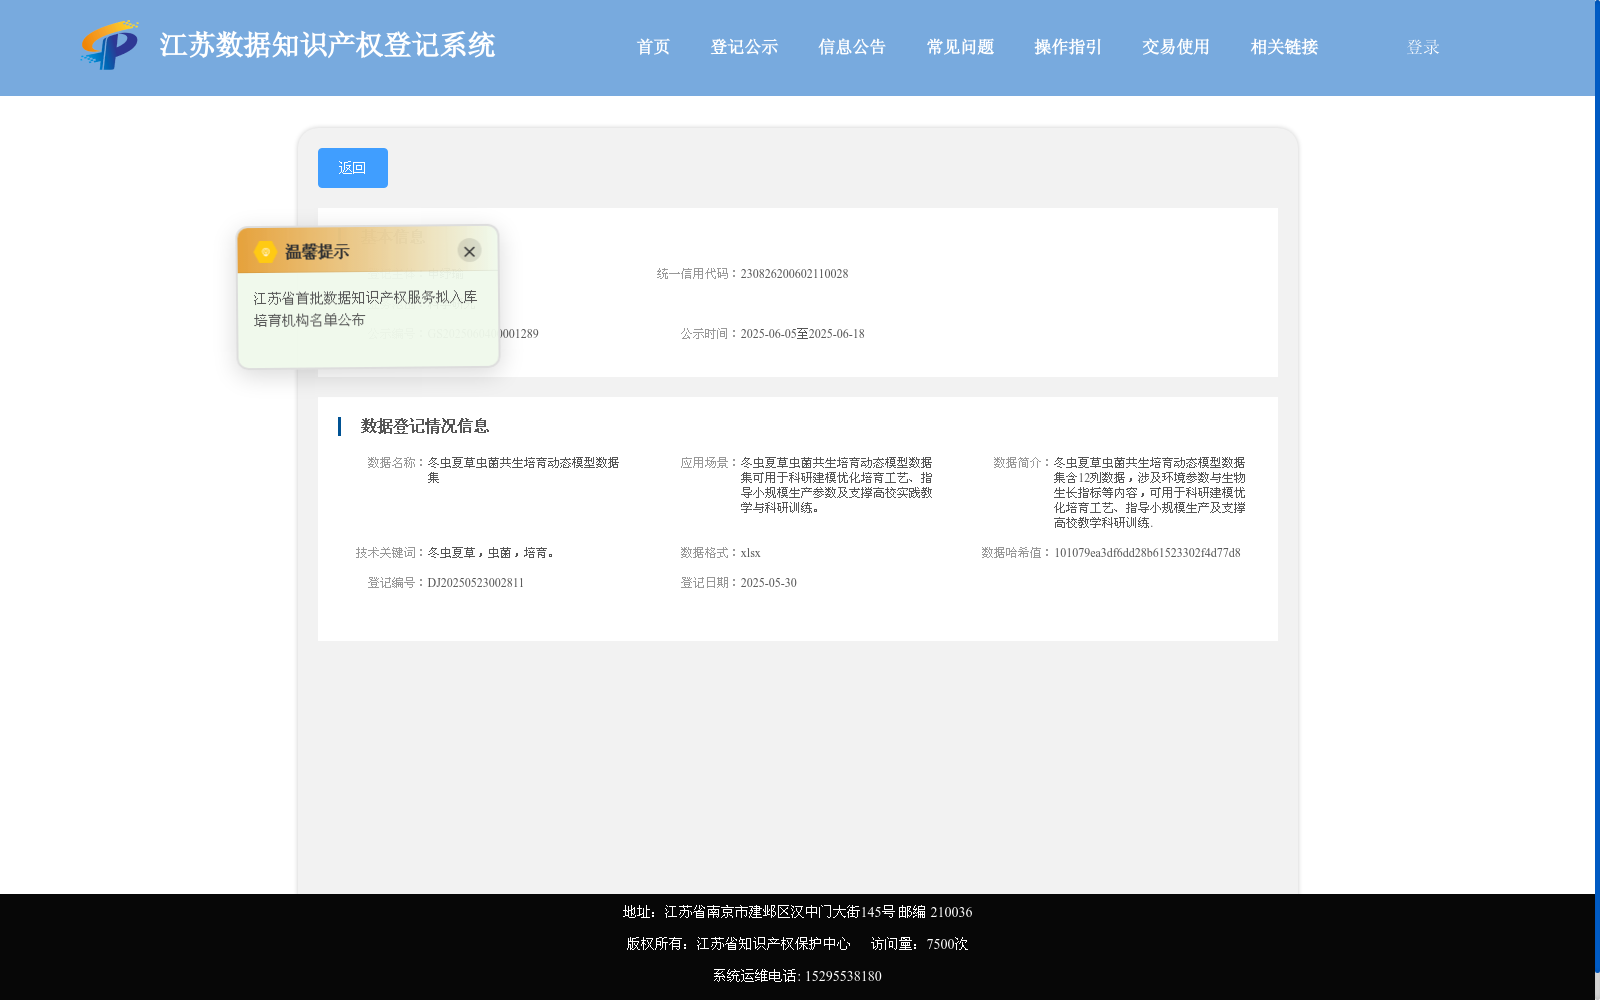Select the 公示时间 date range
The width and height of the screenshot is (1600, 1000).
(802, 334)
